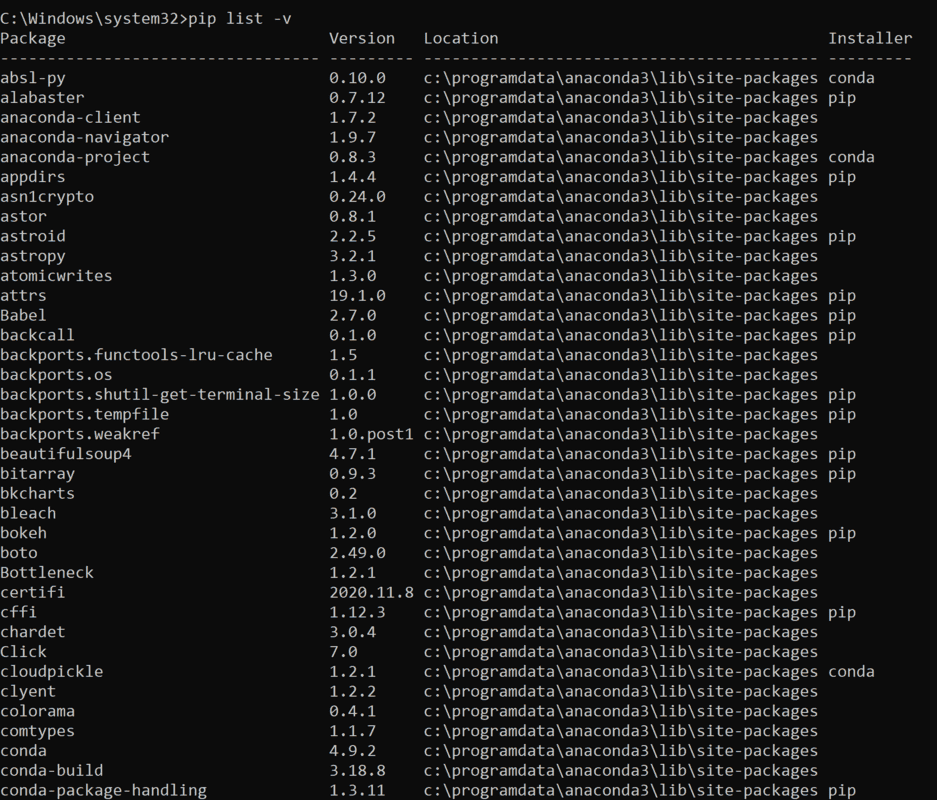Click anaconda-navigator package name
The image size is (937, 800).
(84, 137)
